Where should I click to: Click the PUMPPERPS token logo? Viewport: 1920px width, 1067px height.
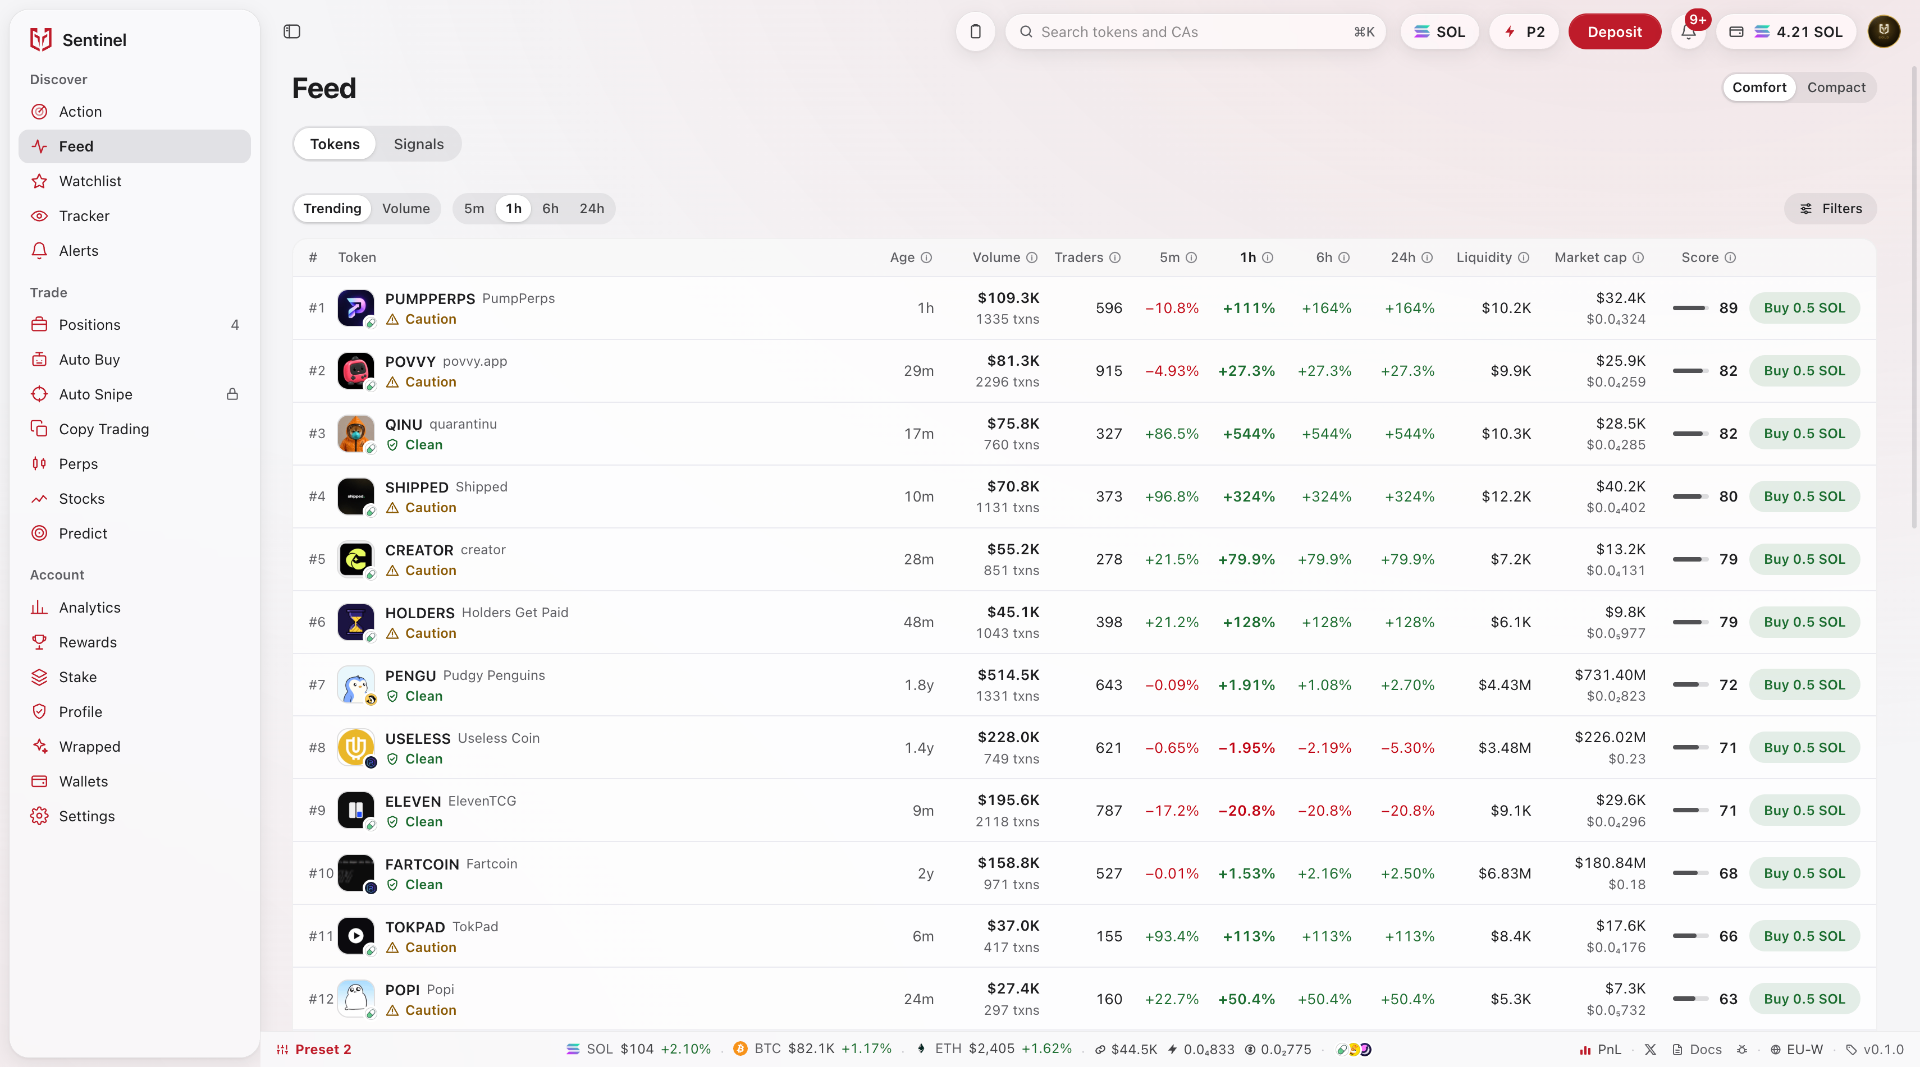click(356, 308)
